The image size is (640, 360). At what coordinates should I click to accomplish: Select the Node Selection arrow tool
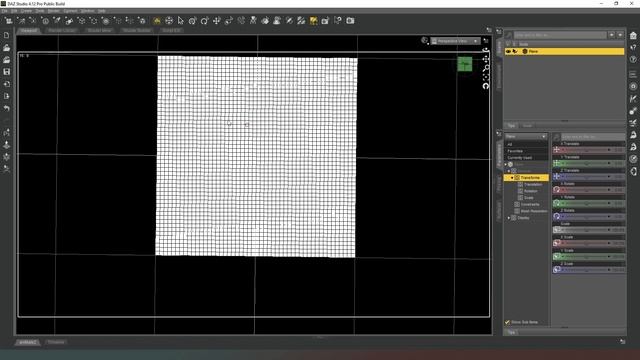tap(180, 20)
